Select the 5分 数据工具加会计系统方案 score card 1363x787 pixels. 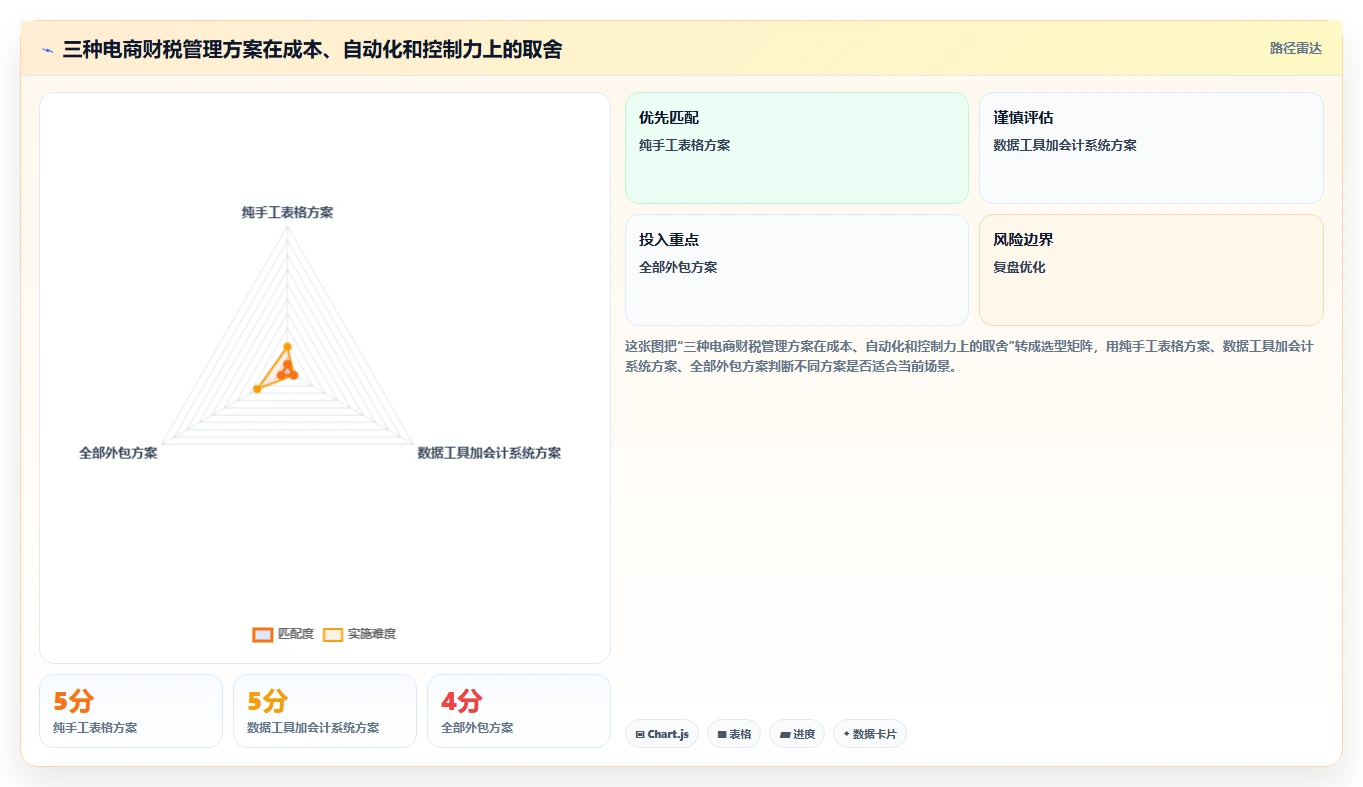tap(325, 711)
